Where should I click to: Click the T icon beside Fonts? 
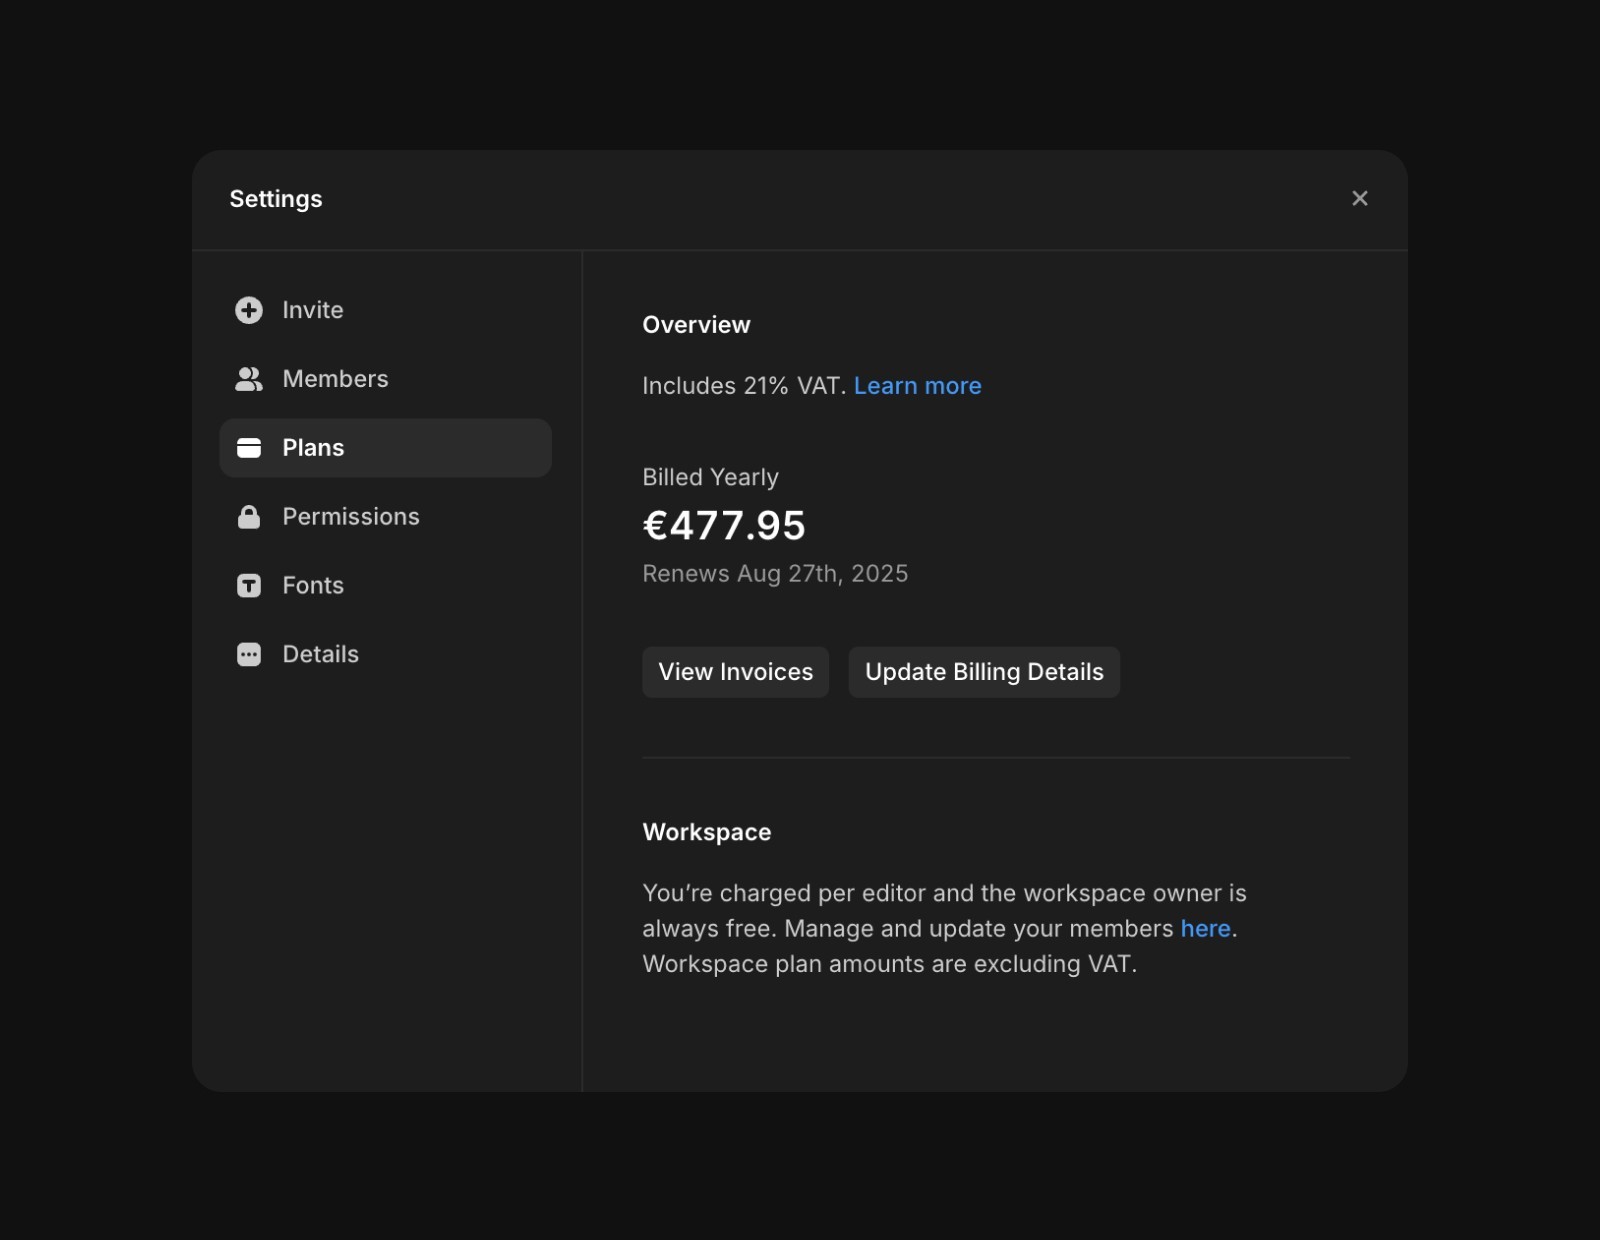(x=249, y=586)
